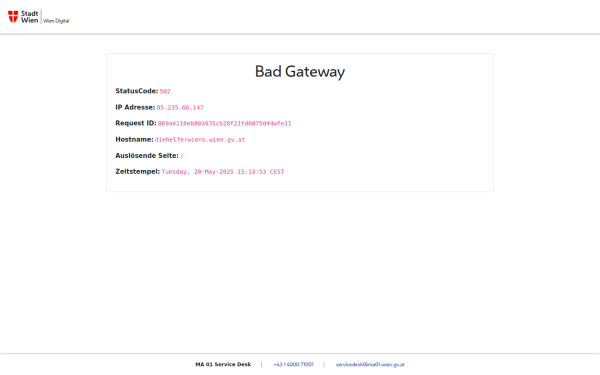Select the Request ID hash value
This screenshot has height=375, width=600.
coord(224,124)
